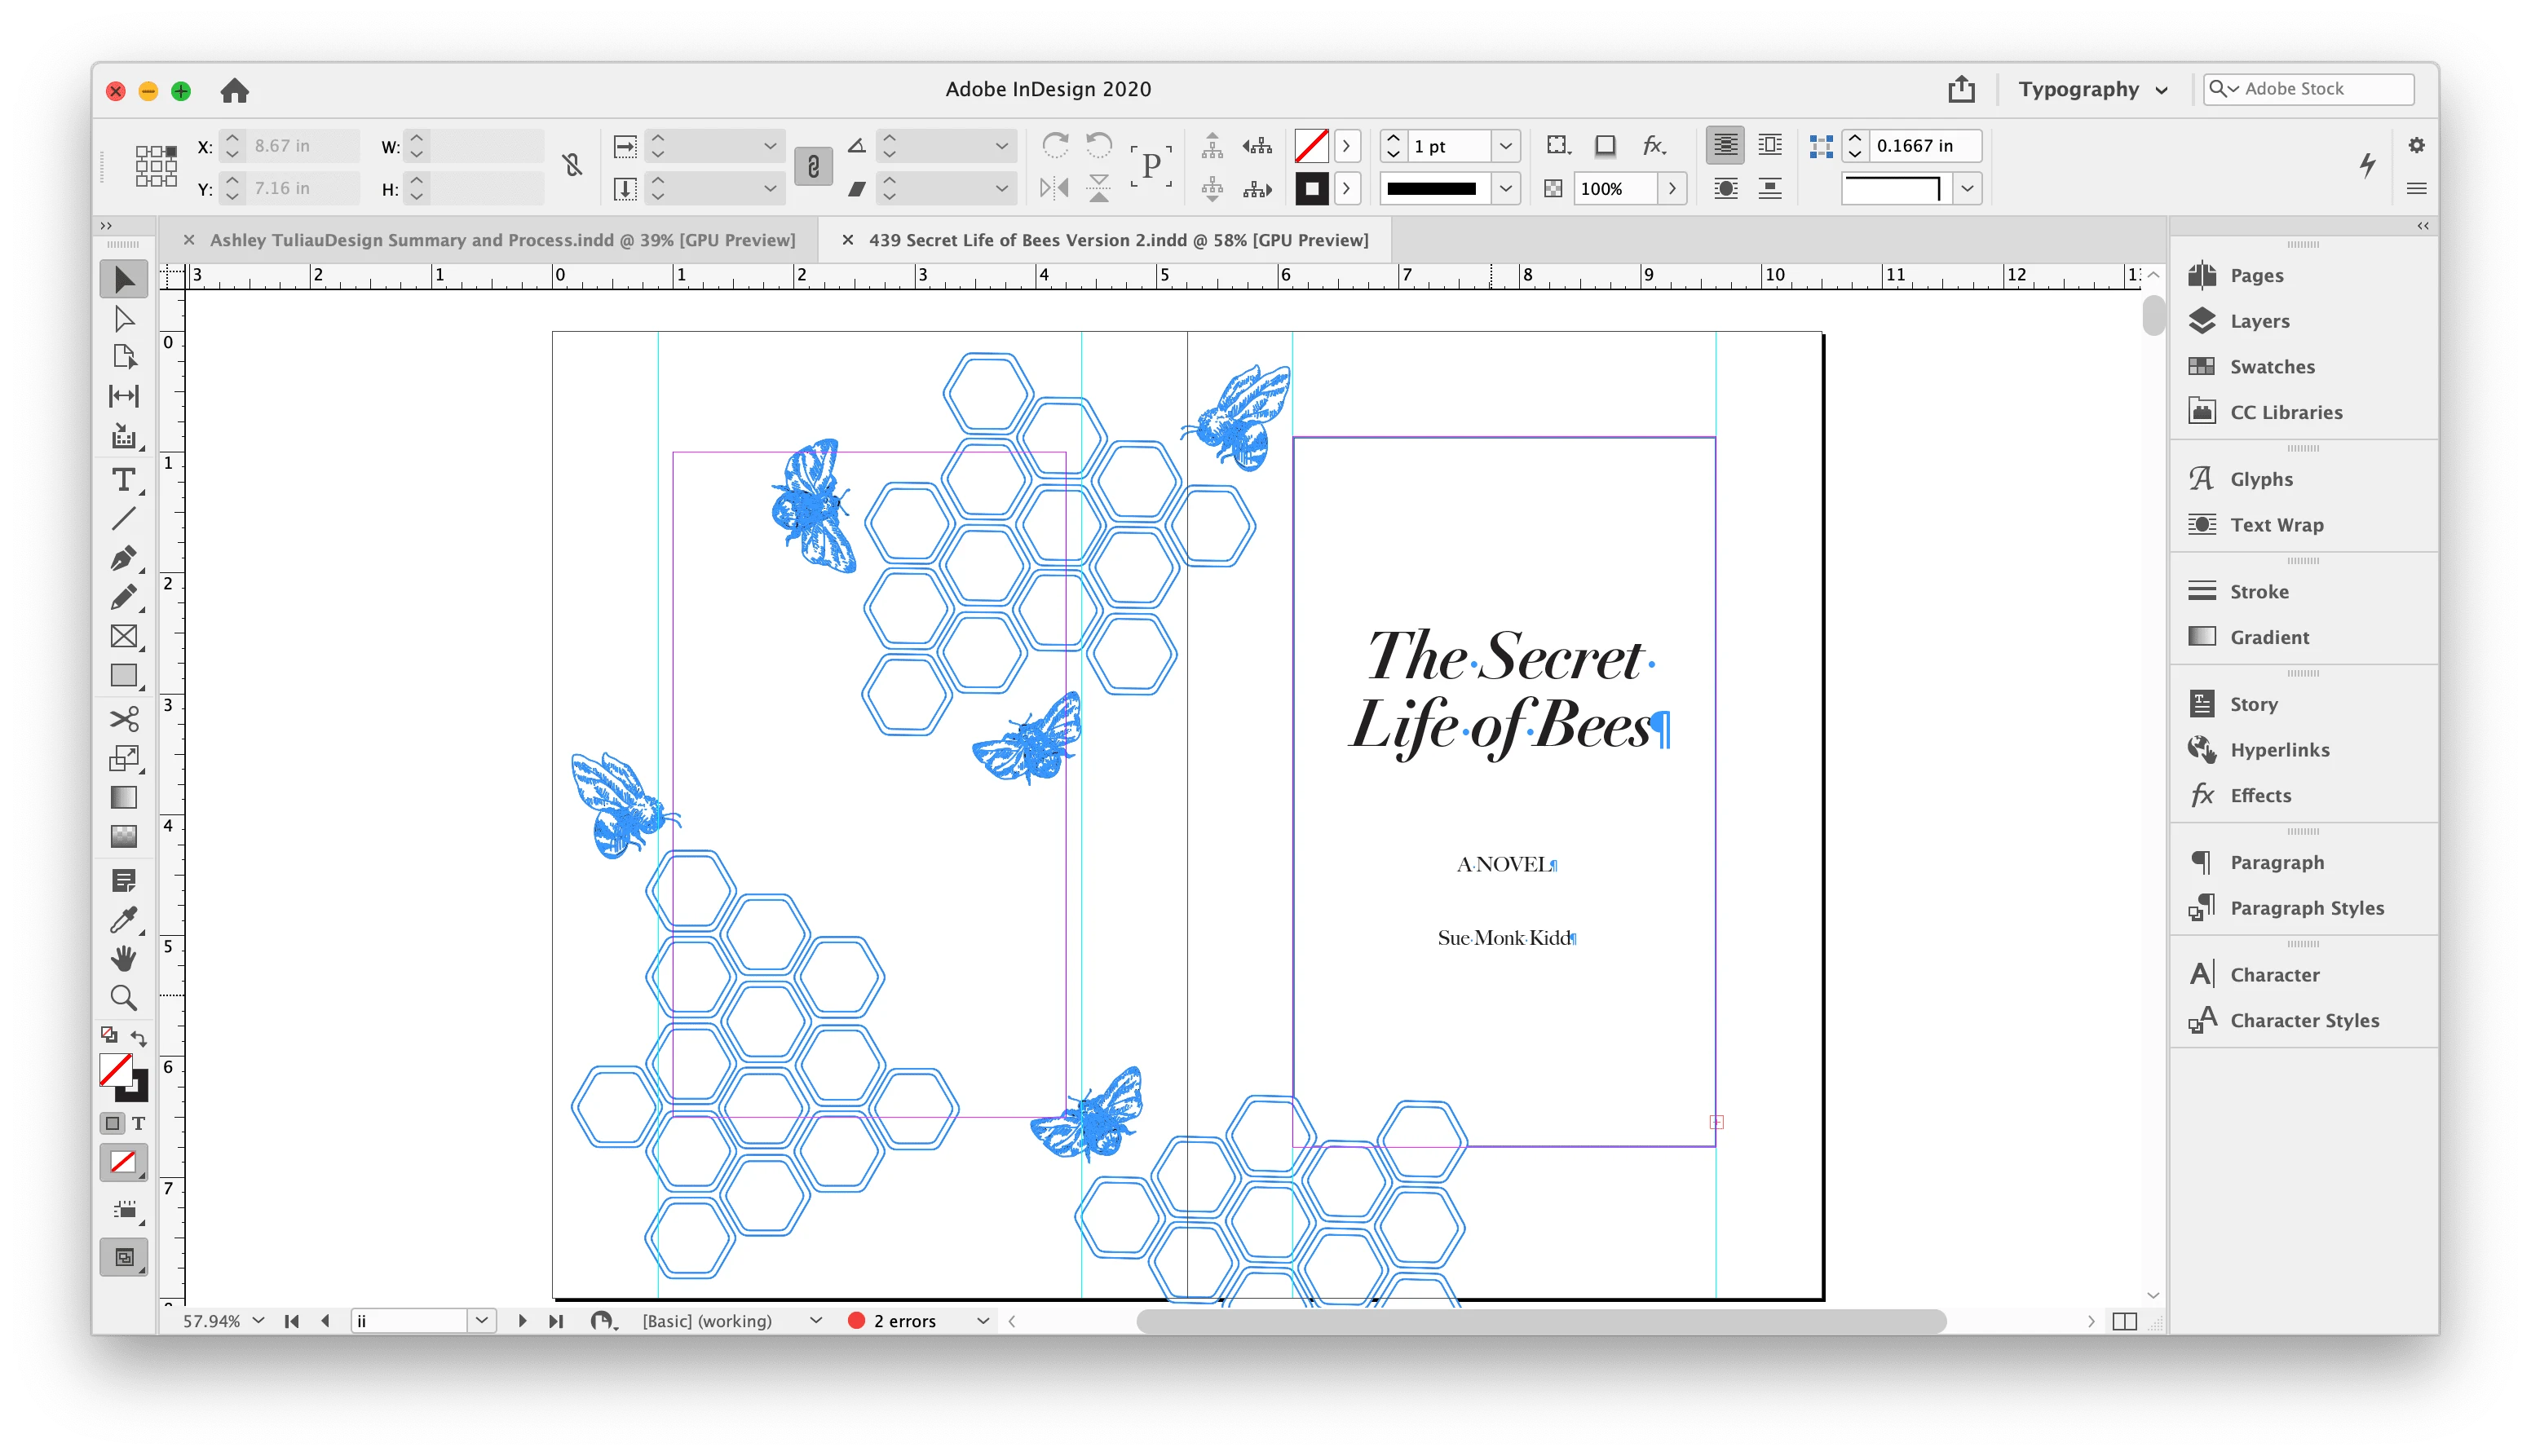The image size is (2531, 1456).
Task: Expand the zoom level 57.94% dropdown
Action: (259, 1321)
